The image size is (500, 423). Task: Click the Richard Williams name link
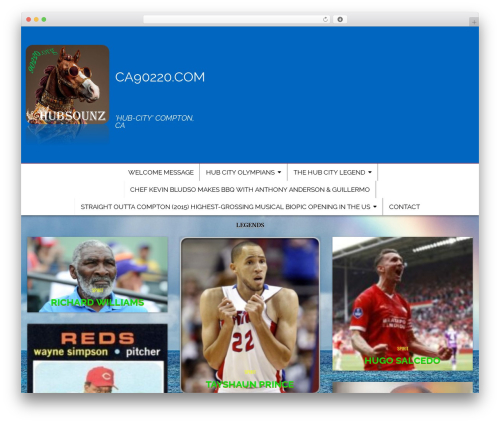[97, 302]
